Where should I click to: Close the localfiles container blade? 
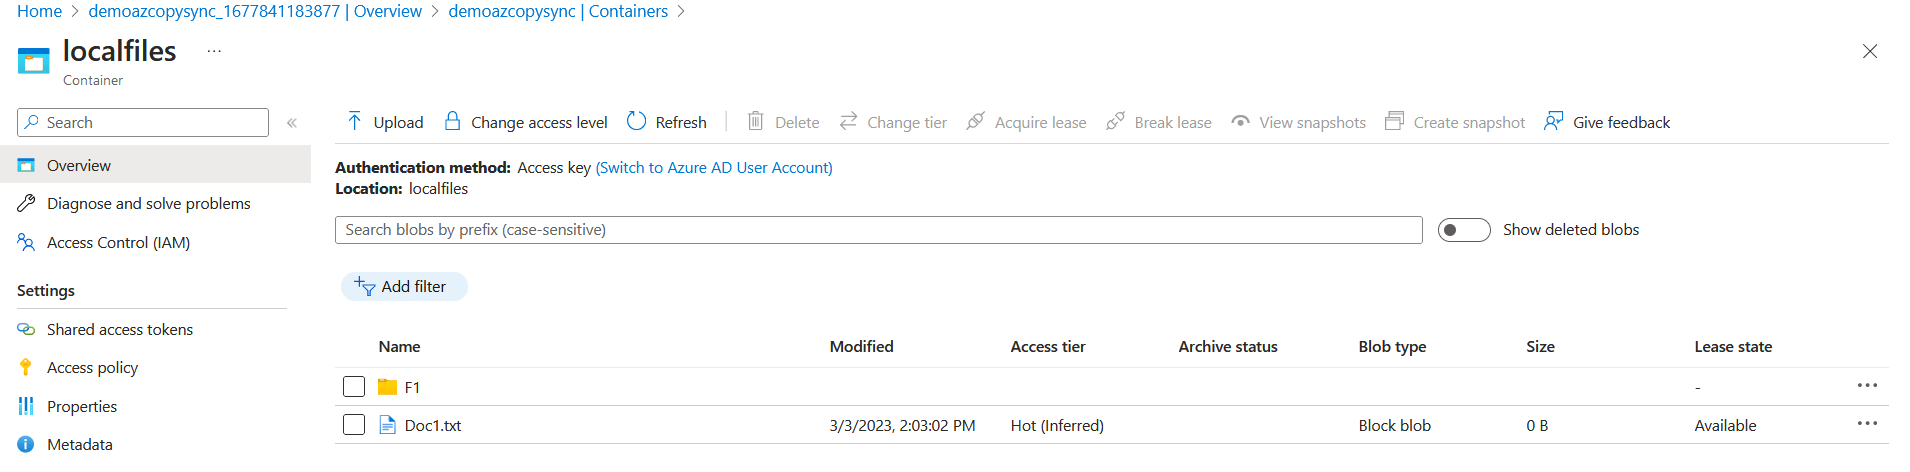pos(1870,51)
